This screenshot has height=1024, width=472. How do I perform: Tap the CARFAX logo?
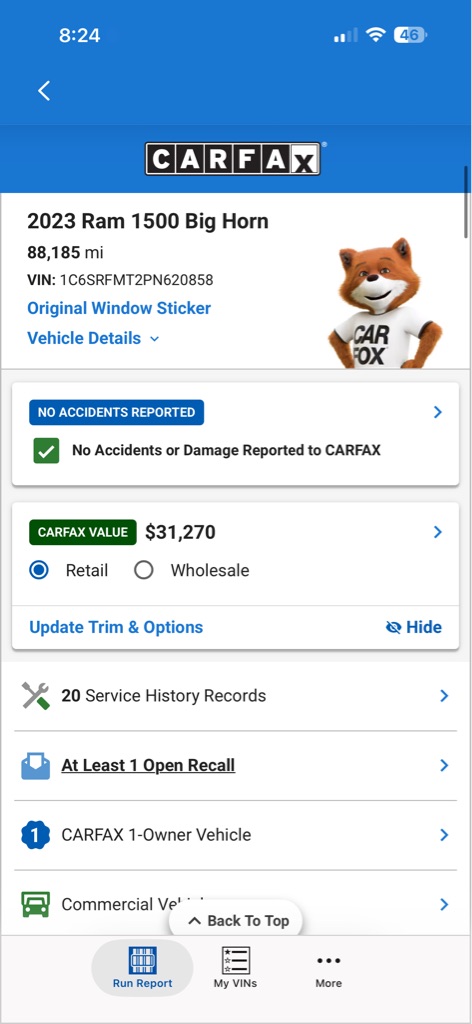[233, 159]
